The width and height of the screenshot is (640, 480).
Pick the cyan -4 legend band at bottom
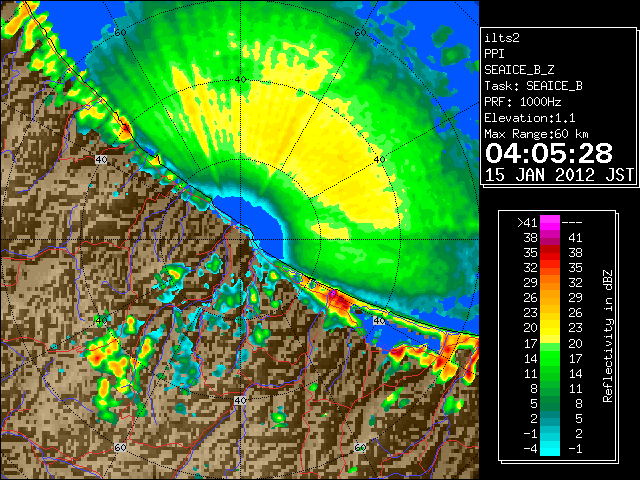click(550, 449)
